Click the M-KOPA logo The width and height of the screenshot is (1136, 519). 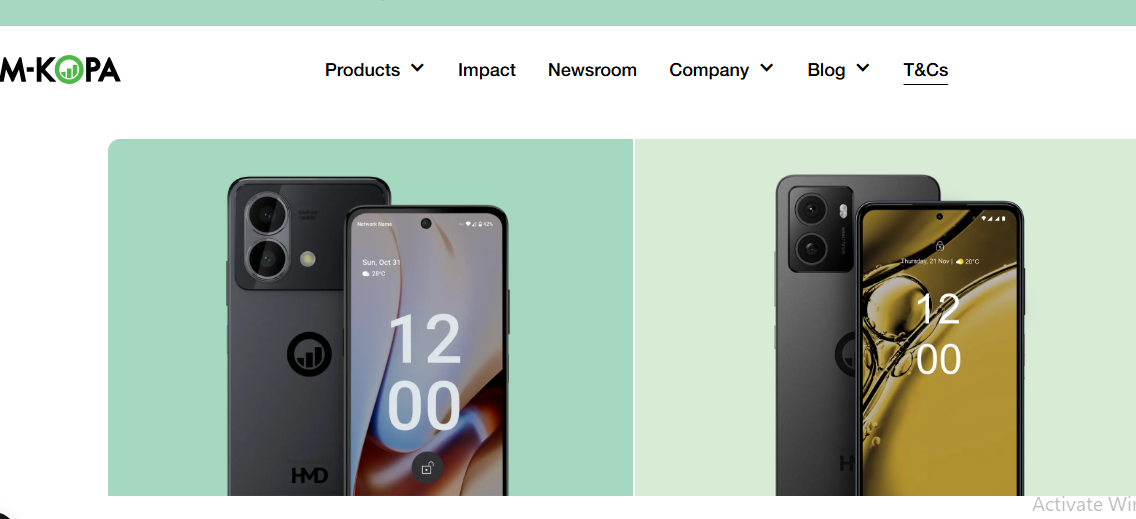click(60, 70)
